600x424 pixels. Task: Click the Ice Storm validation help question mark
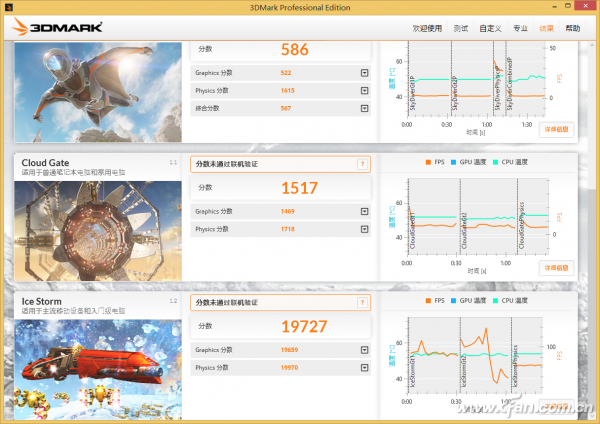(362, 303)
